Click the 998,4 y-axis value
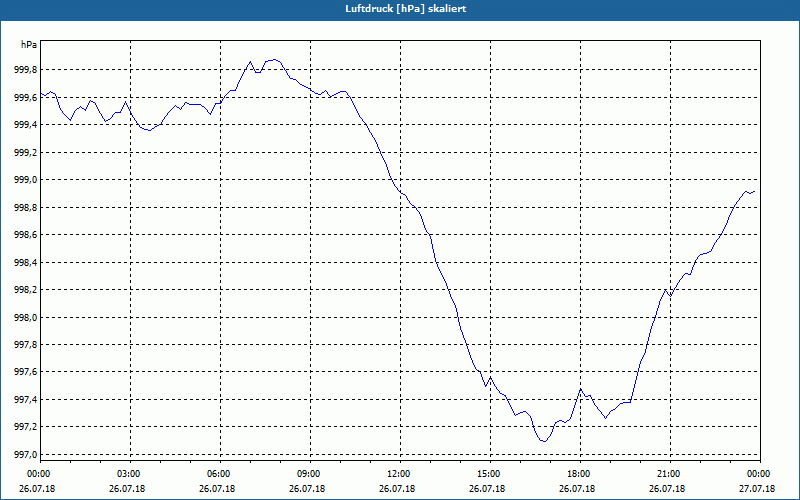 click(26, 263)
